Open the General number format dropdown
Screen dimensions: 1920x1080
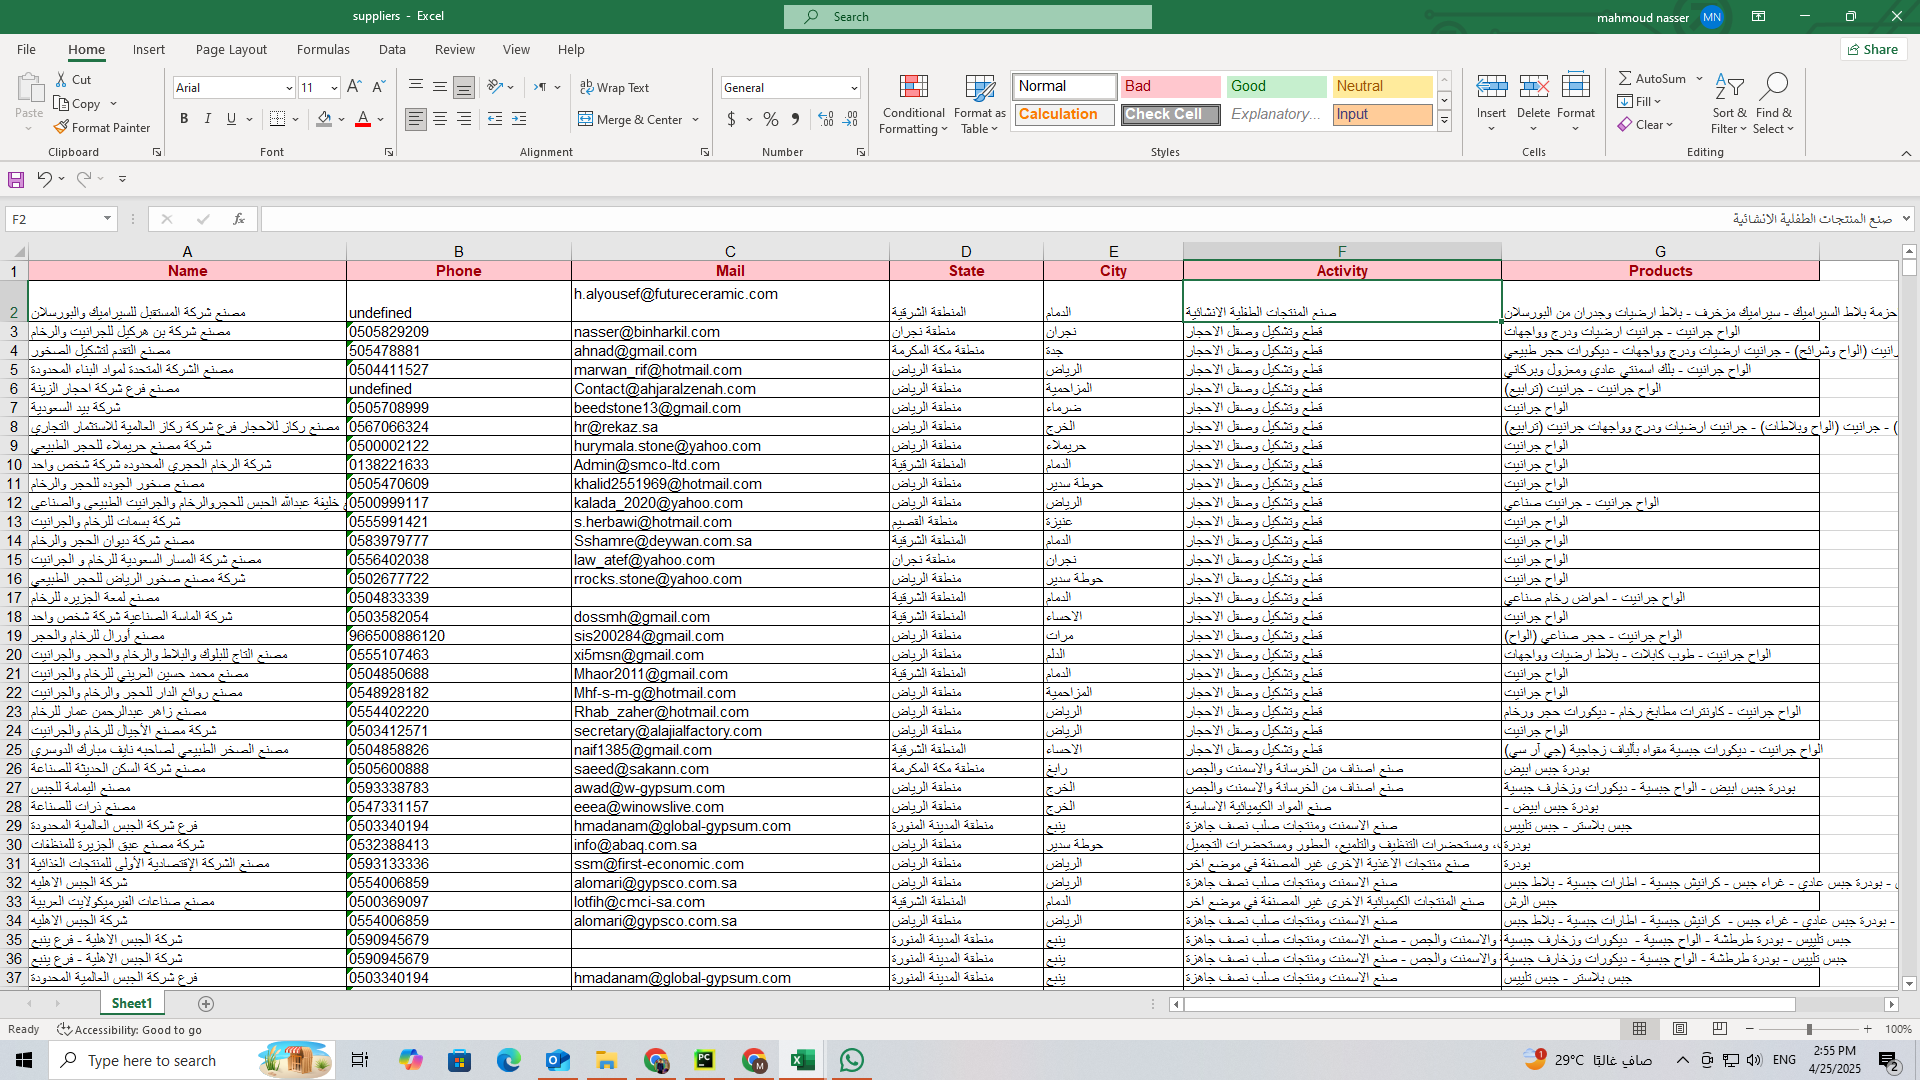click(853, 88)
